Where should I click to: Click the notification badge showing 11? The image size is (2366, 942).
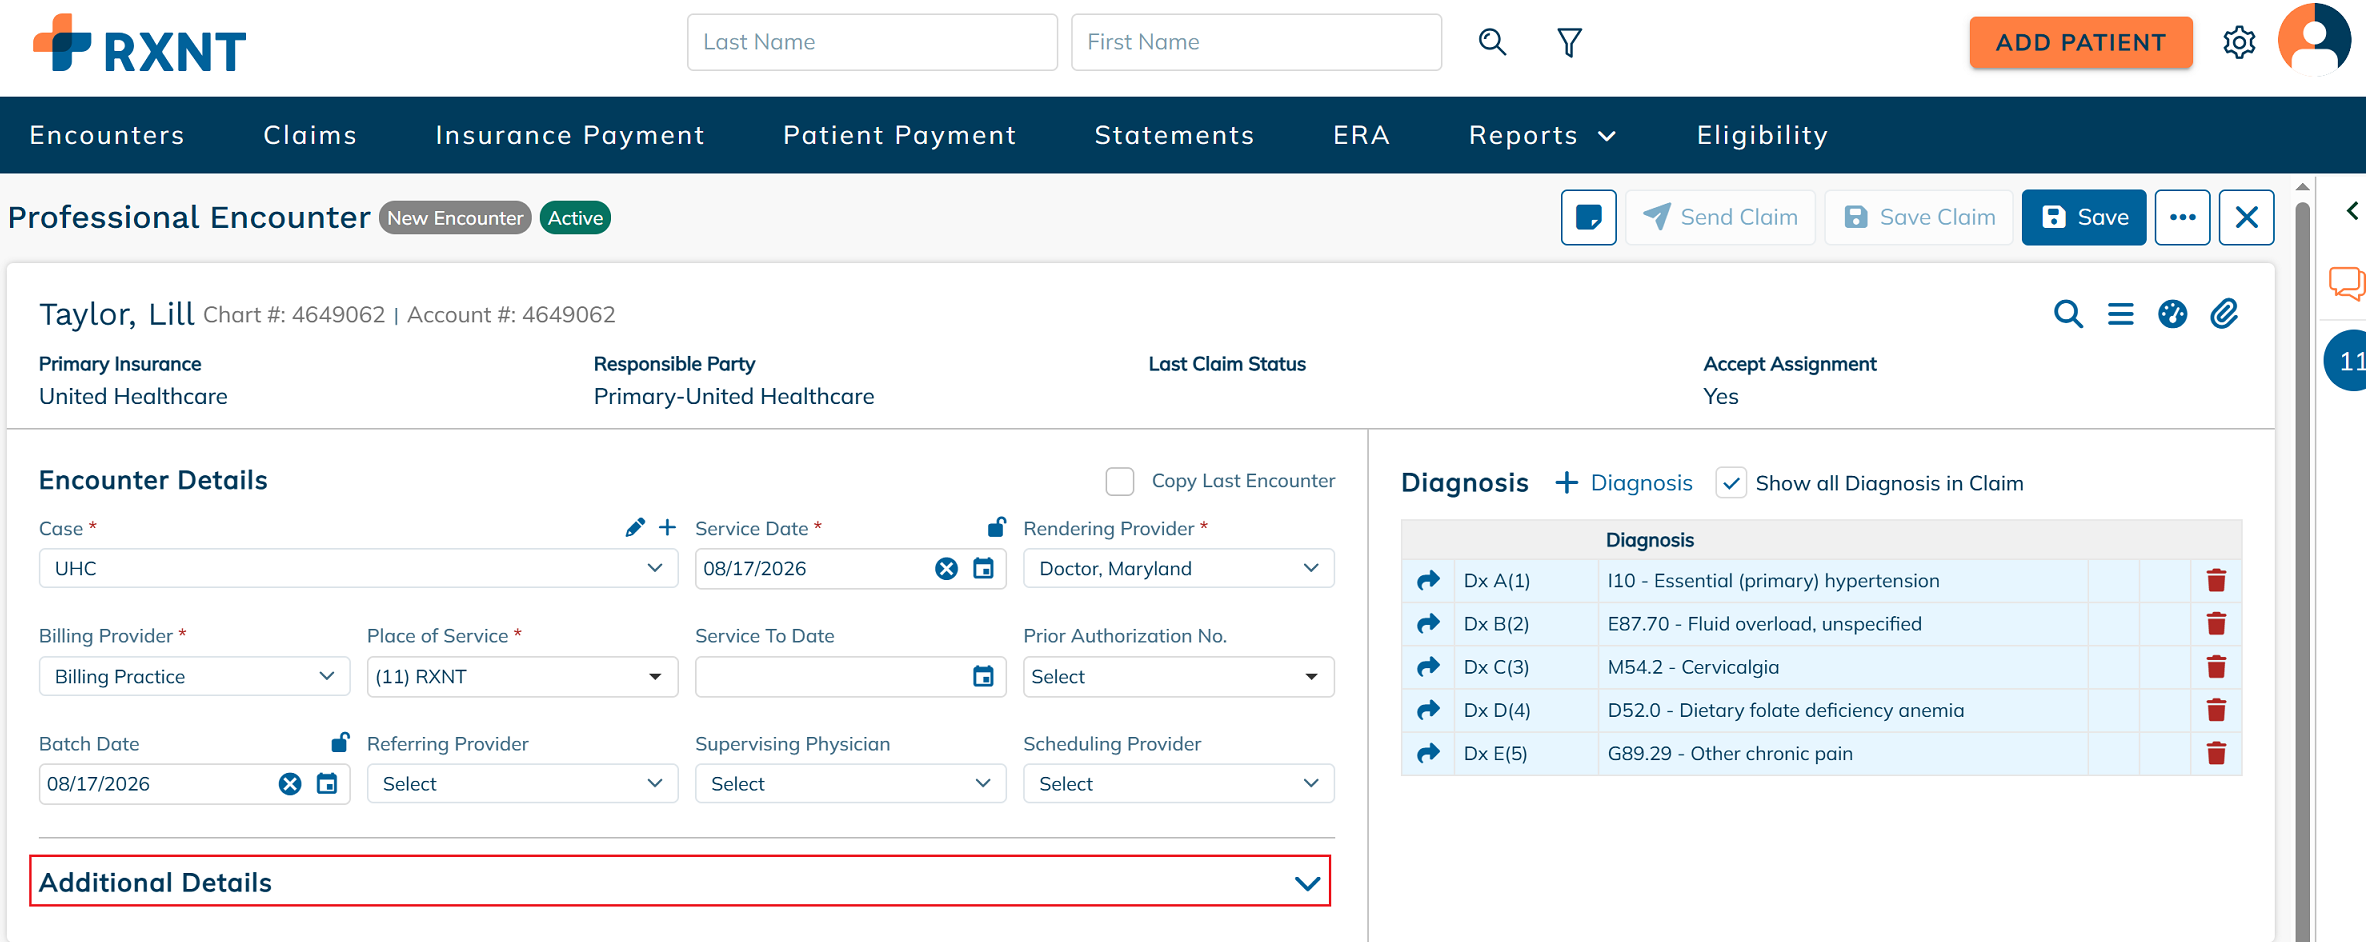pyautogui.click(x=2347, y=361)
